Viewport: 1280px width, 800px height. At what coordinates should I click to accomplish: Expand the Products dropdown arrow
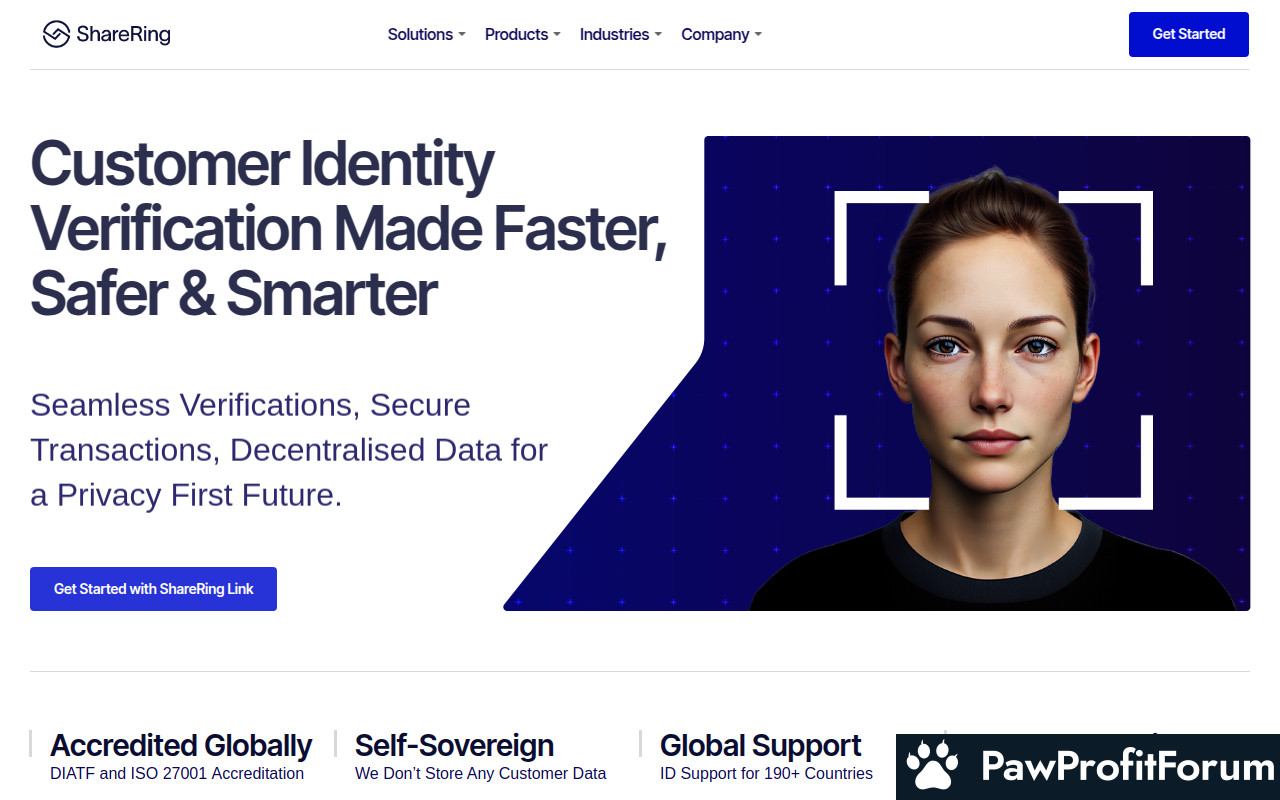pos(557,35)
